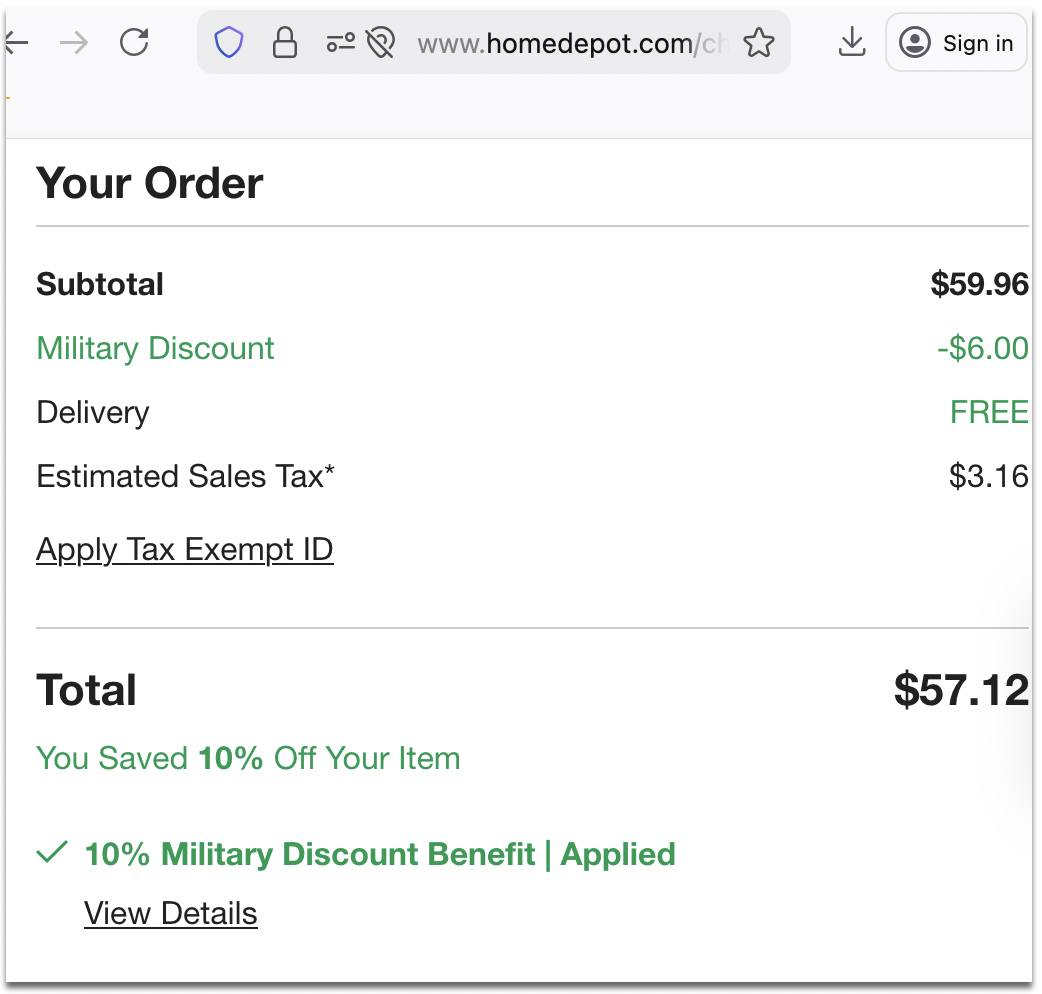Click the Sign in account button
Screen dimensions: 1042x994
[x=956, y=42]
